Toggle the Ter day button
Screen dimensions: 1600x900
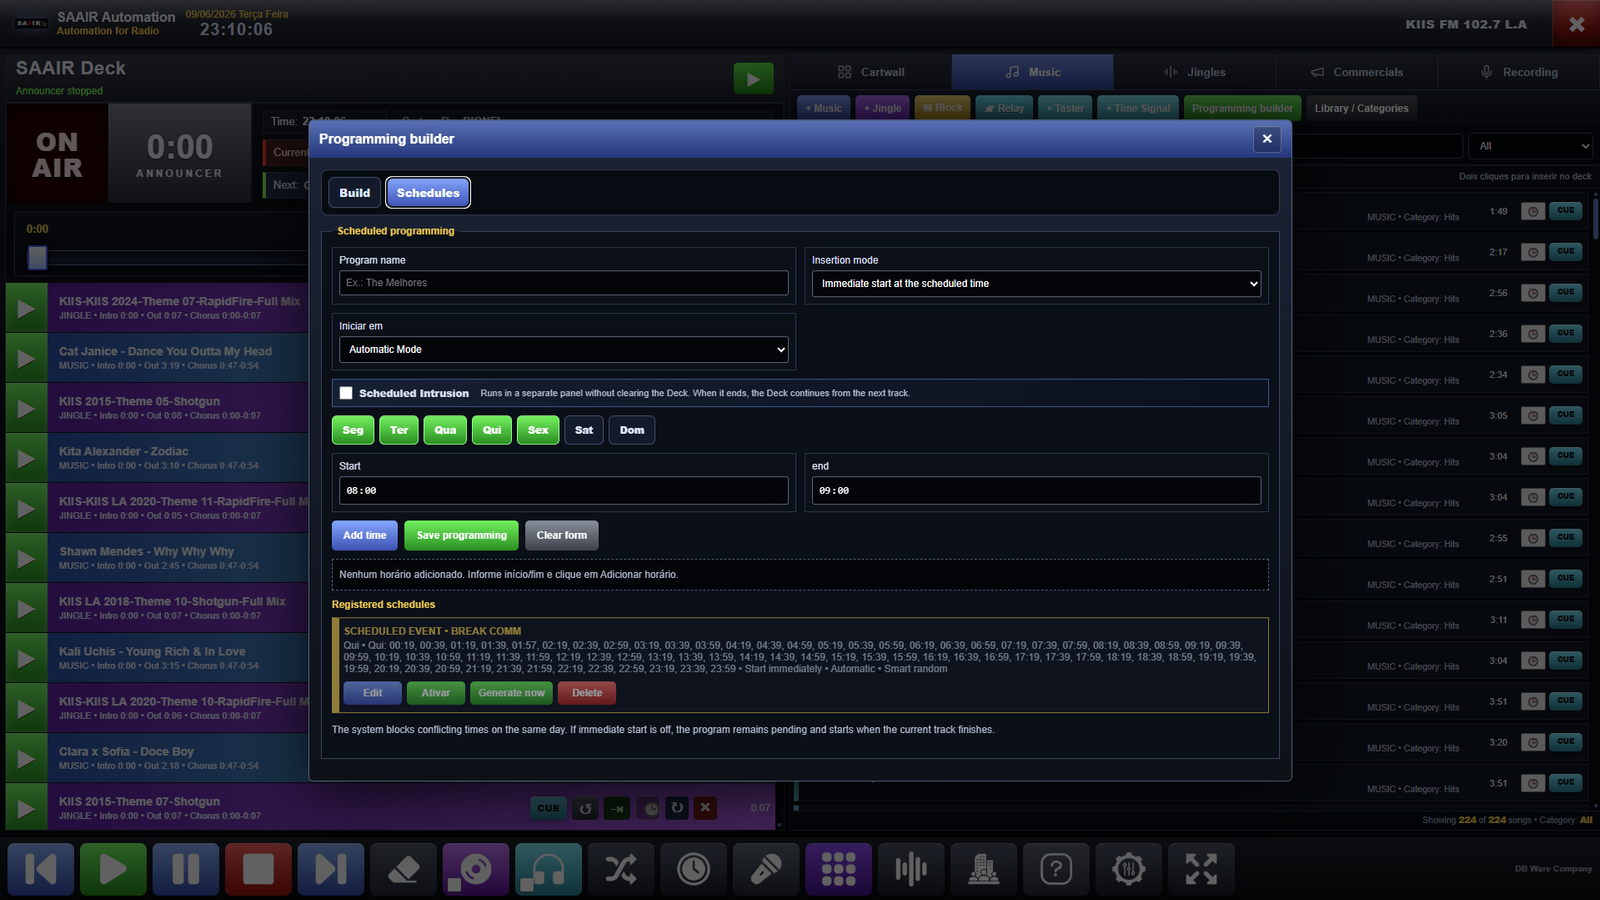(399, 430)
